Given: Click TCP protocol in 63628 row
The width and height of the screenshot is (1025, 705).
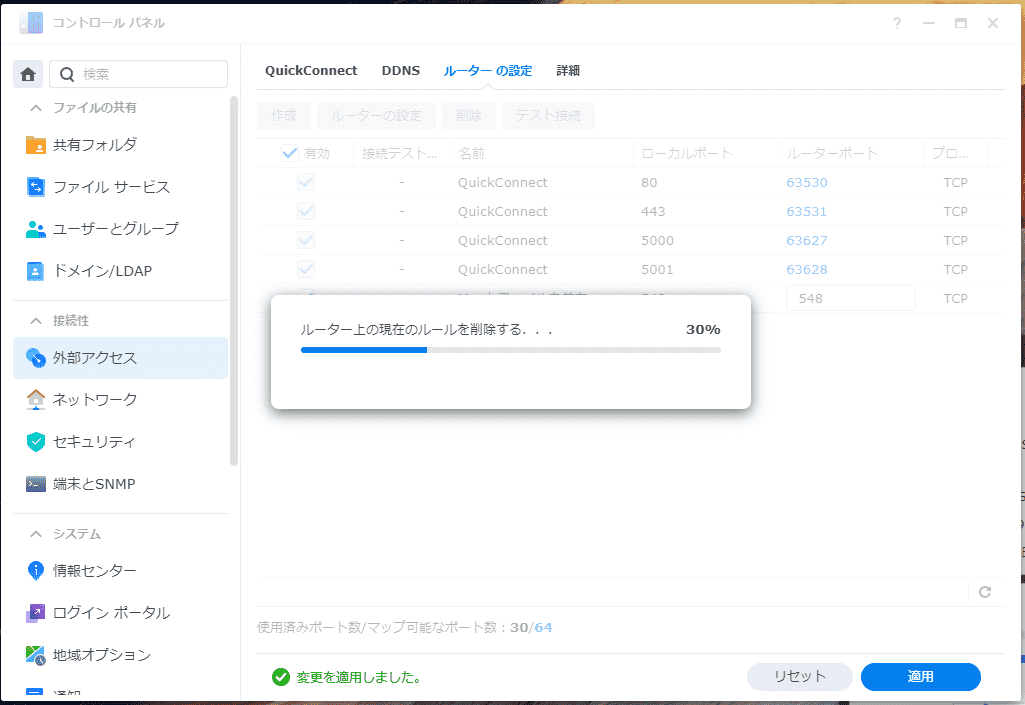Looking at the screenshot, I should (955, 269).
